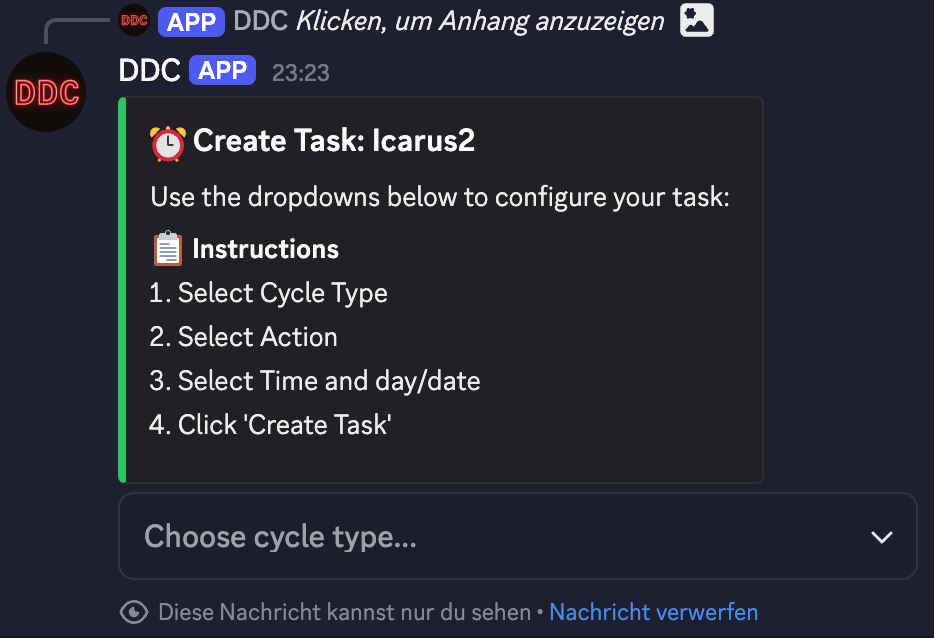Image resolution: width=934 pixels, height=638 pixels.
Task: Click the clipboard emoji next to Instructions
Action: (x=166, y=248)
